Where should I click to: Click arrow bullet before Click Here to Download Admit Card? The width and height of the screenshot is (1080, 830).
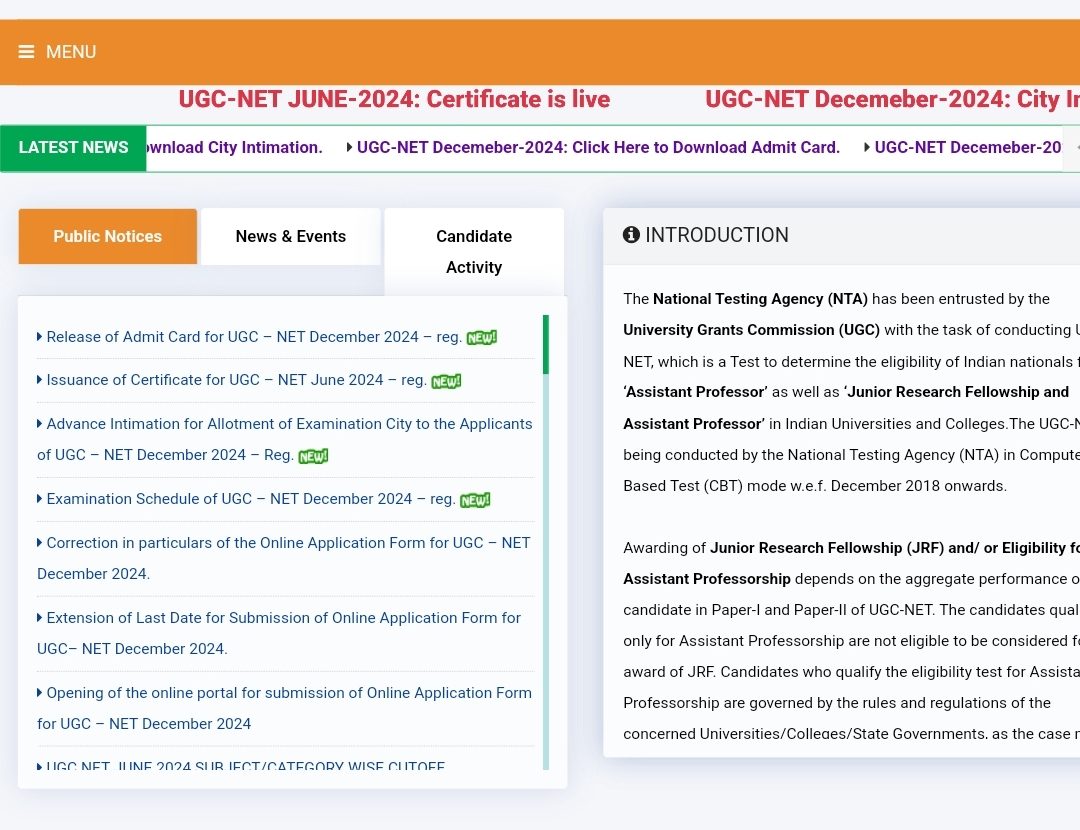[x=349, y=147]
